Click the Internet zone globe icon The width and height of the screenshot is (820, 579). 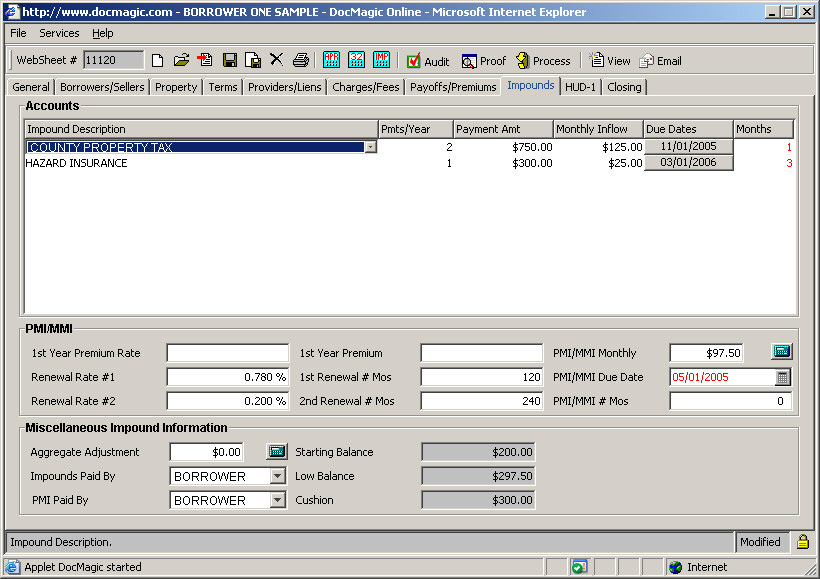(x=676, y=567)
